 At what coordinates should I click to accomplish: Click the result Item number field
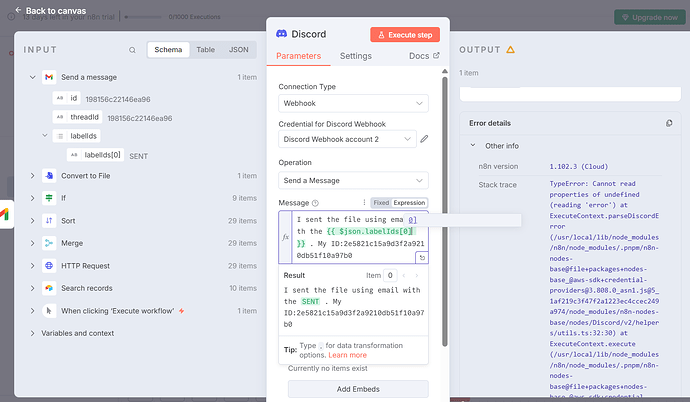390,275
